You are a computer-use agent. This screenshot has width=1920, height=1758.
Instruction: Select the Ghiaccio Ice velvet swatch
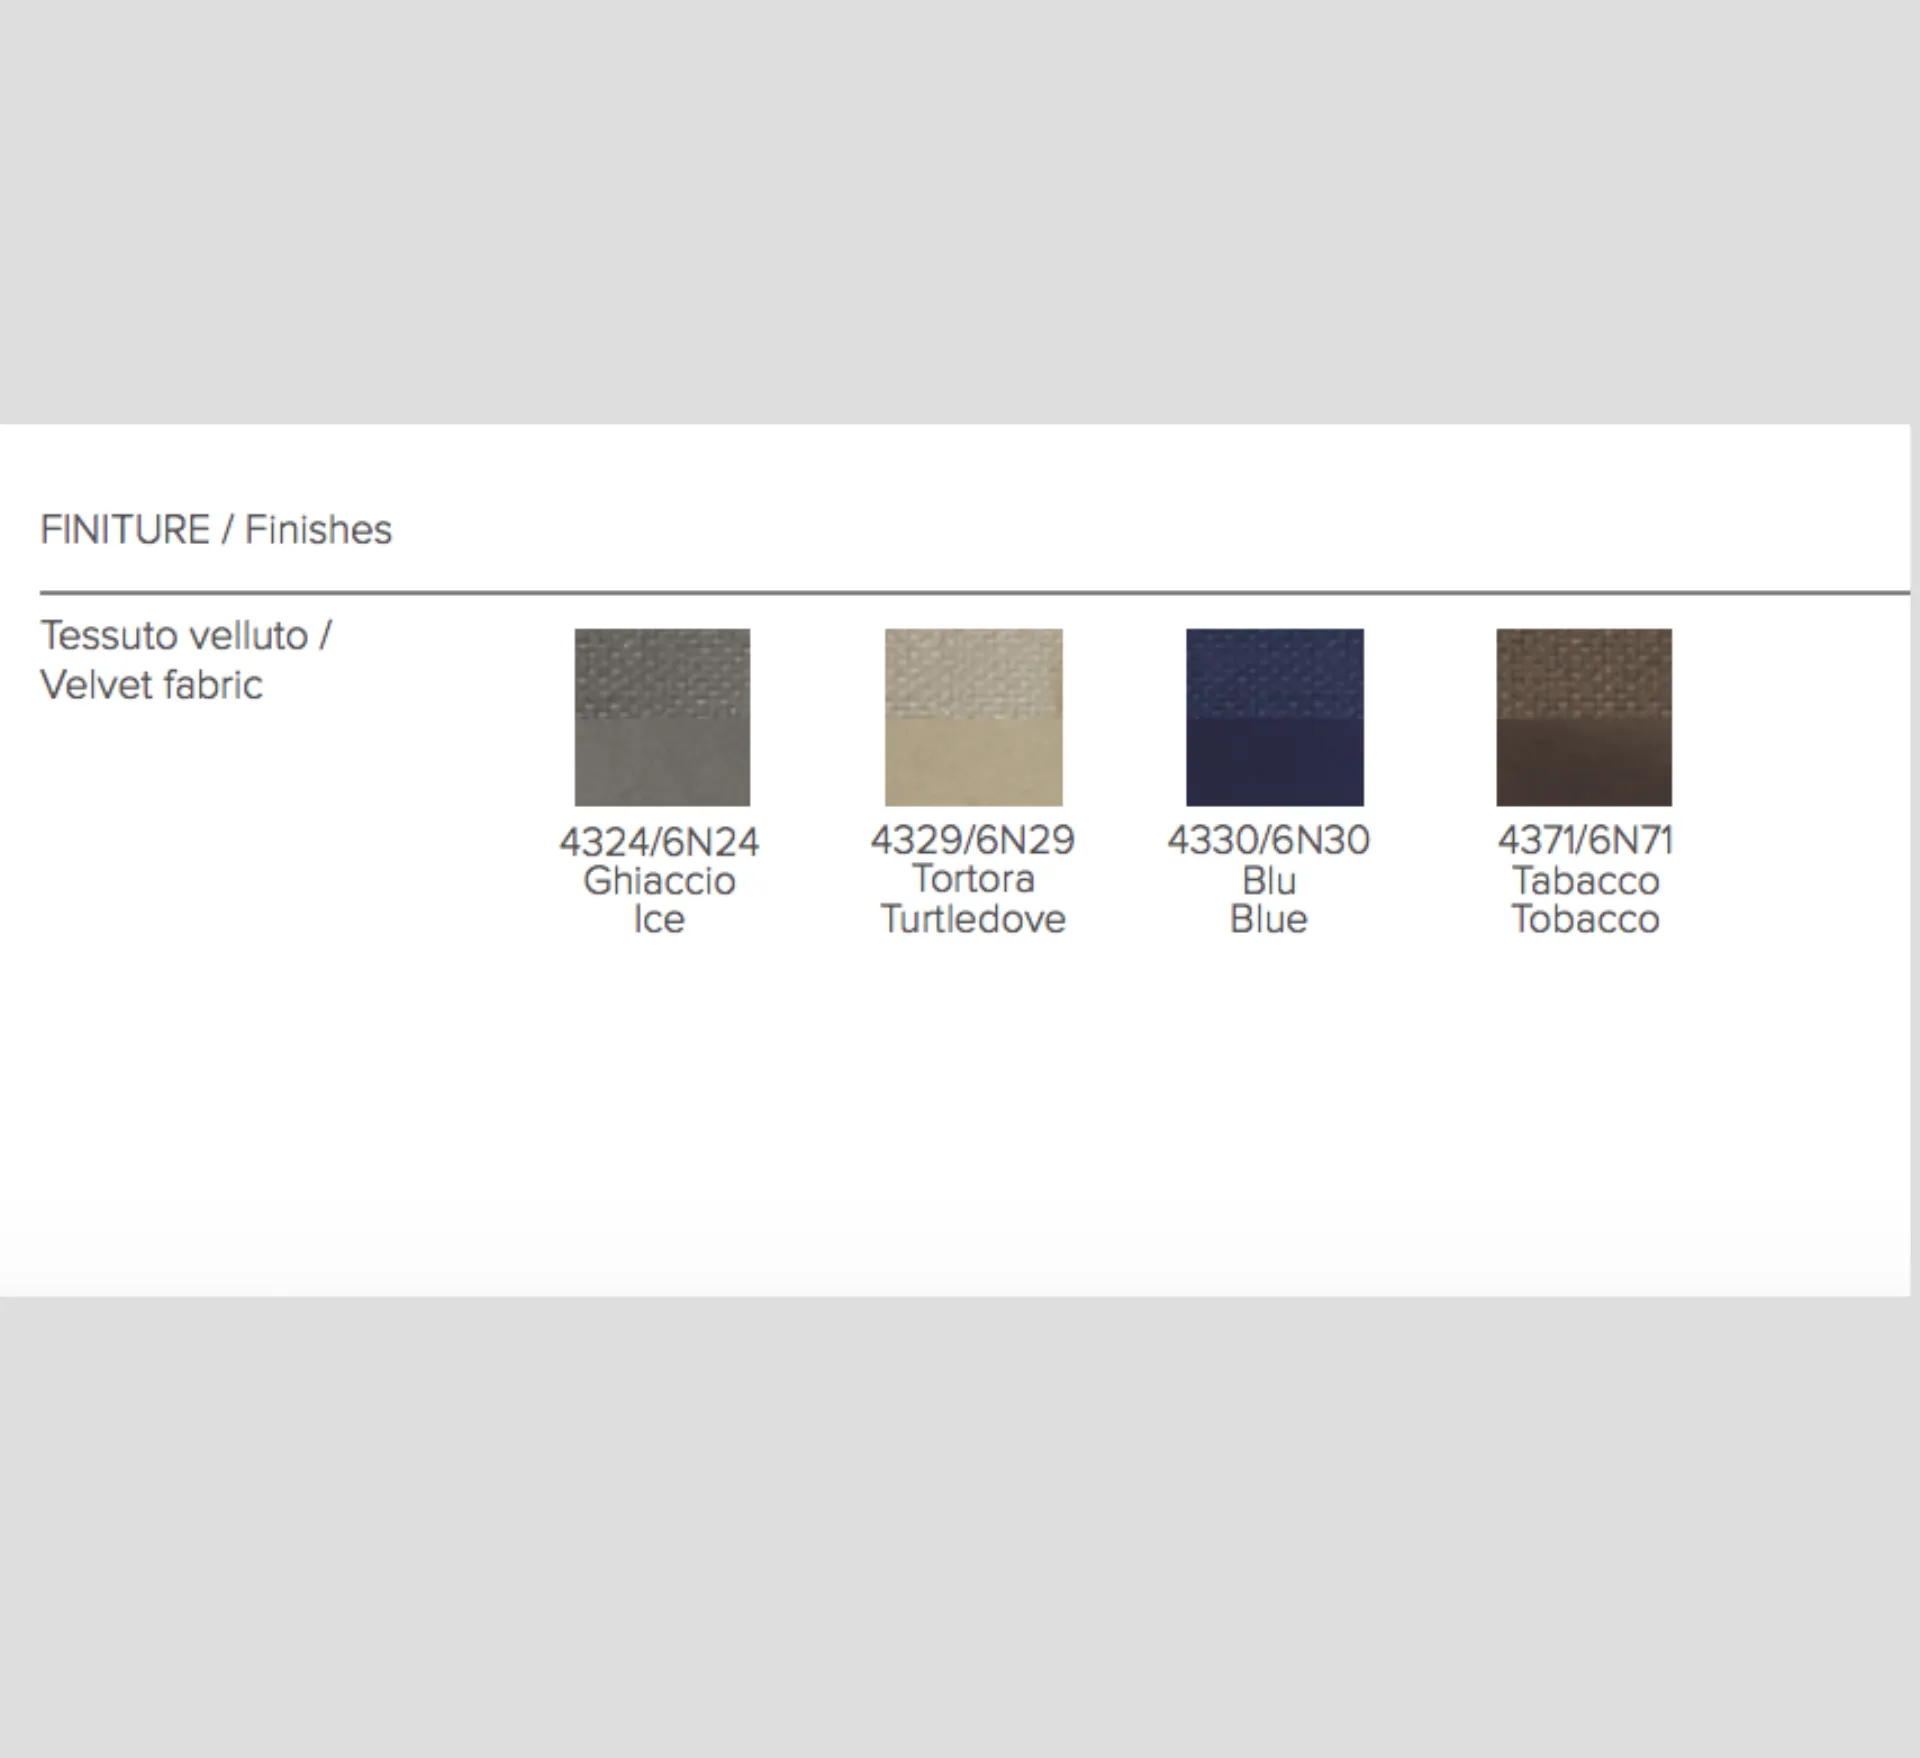[662, 717]
